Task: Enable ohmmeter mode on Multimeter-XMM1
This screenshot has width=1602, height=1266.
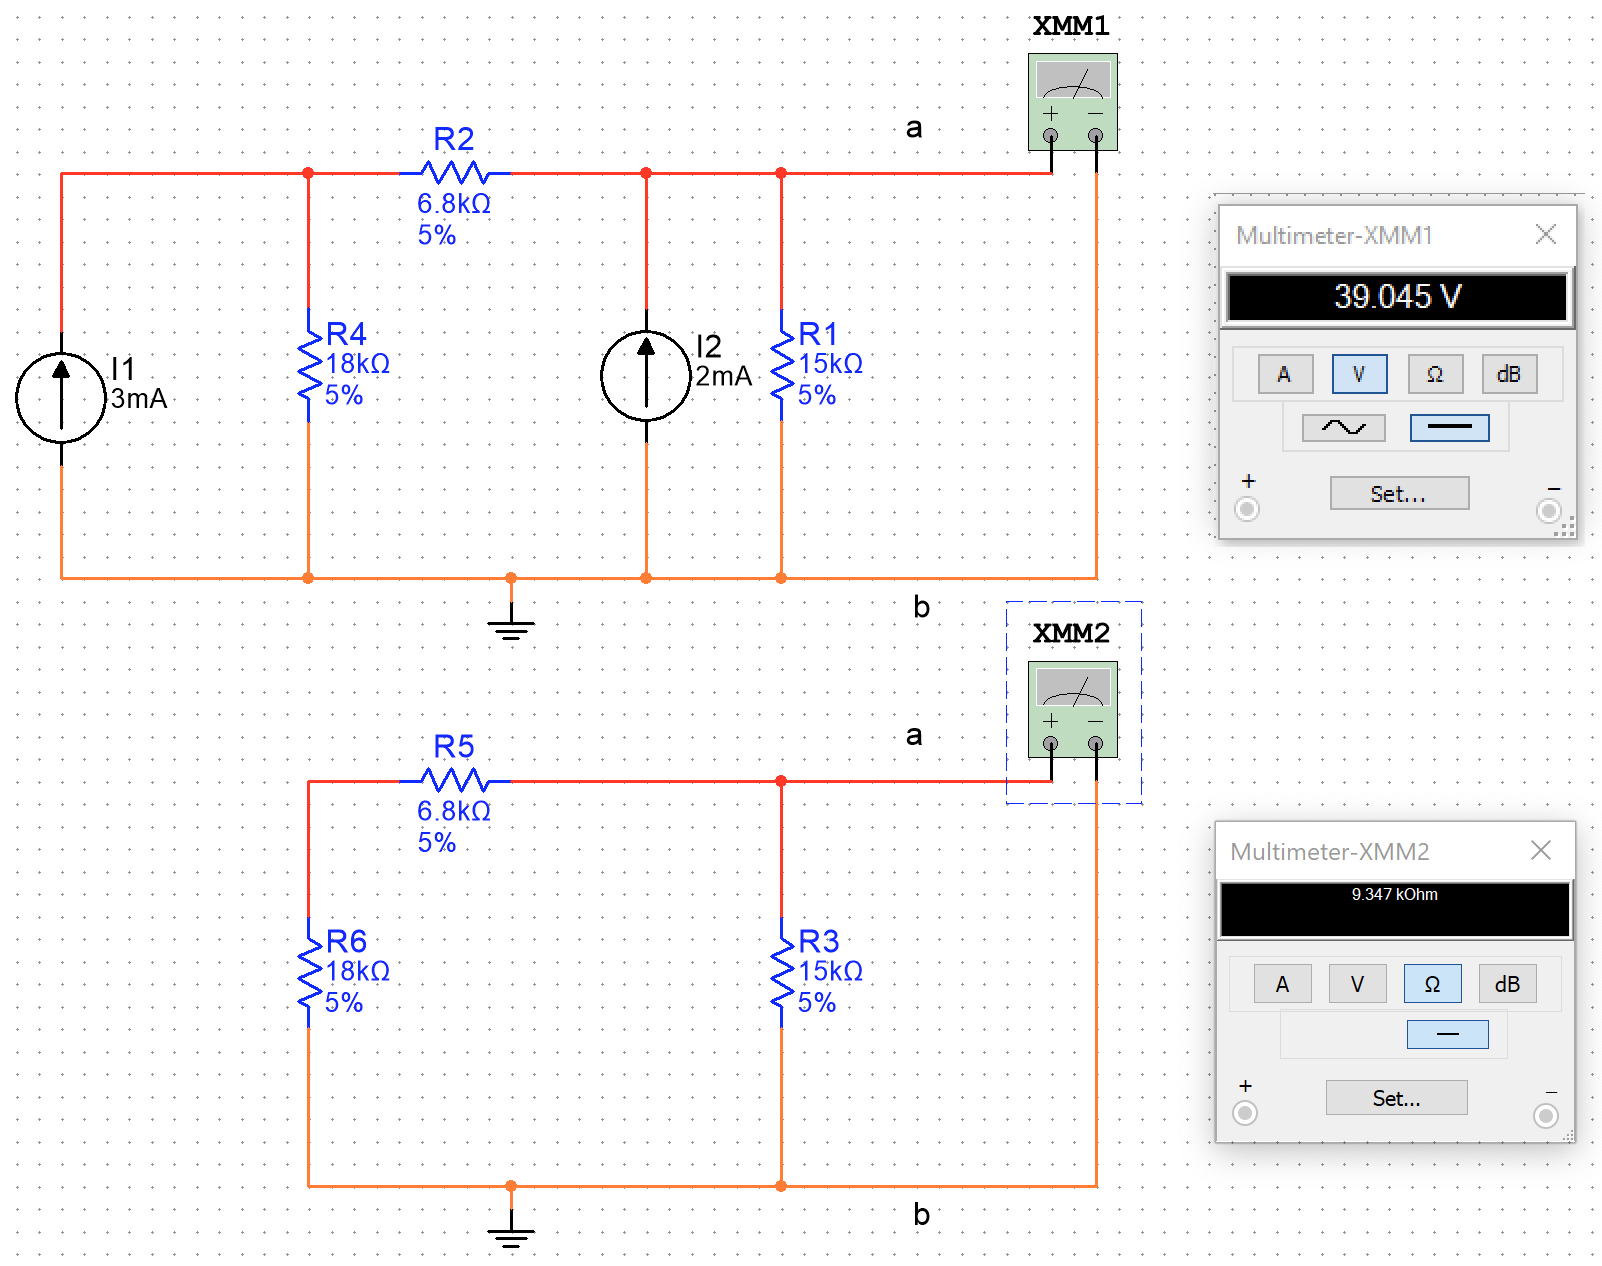Action: (1435, 374)
